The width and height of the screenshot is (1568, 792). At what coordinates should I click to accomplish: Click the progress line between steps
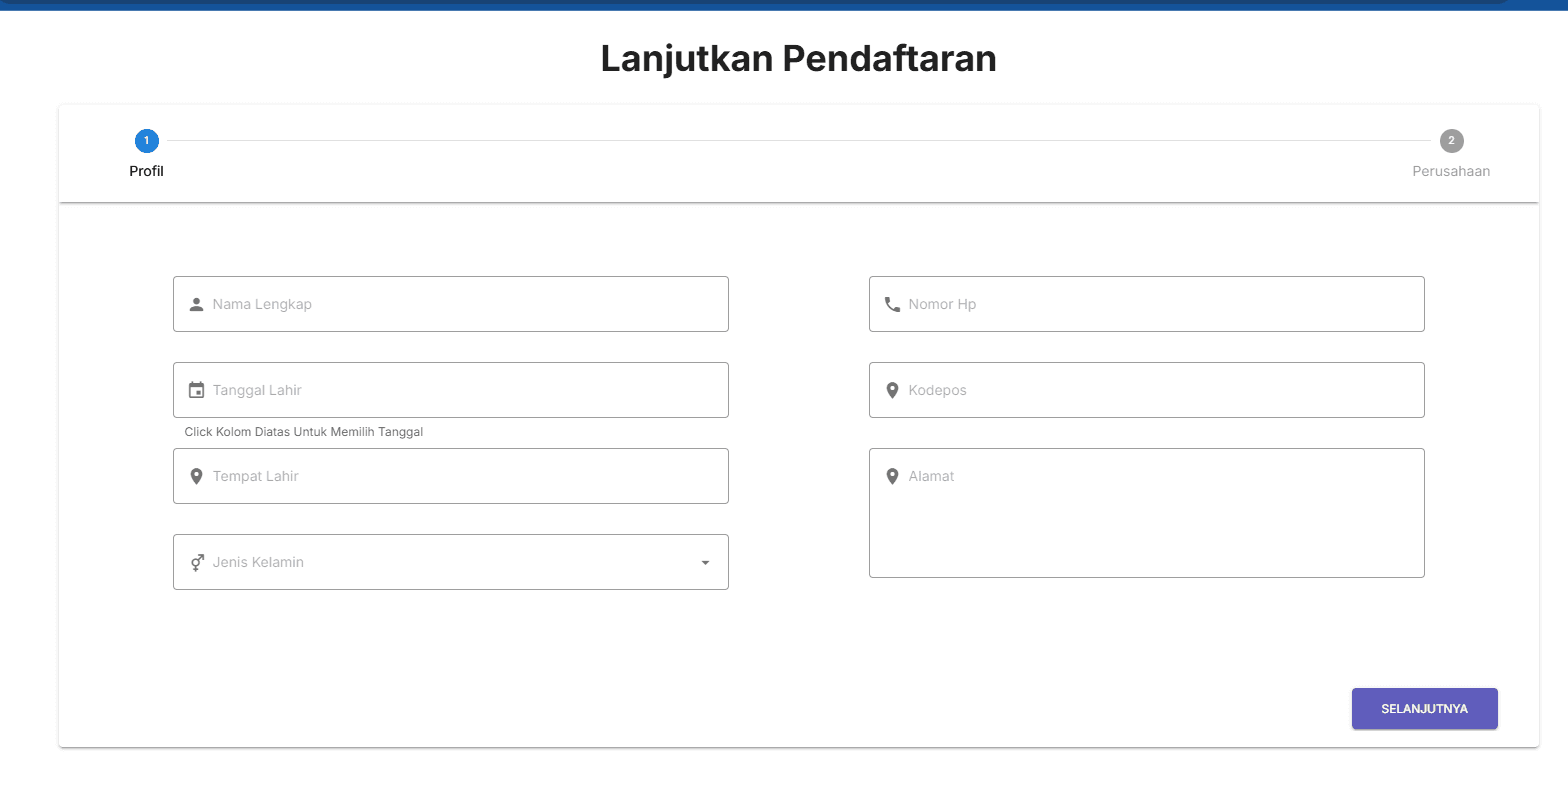point(800,141)
